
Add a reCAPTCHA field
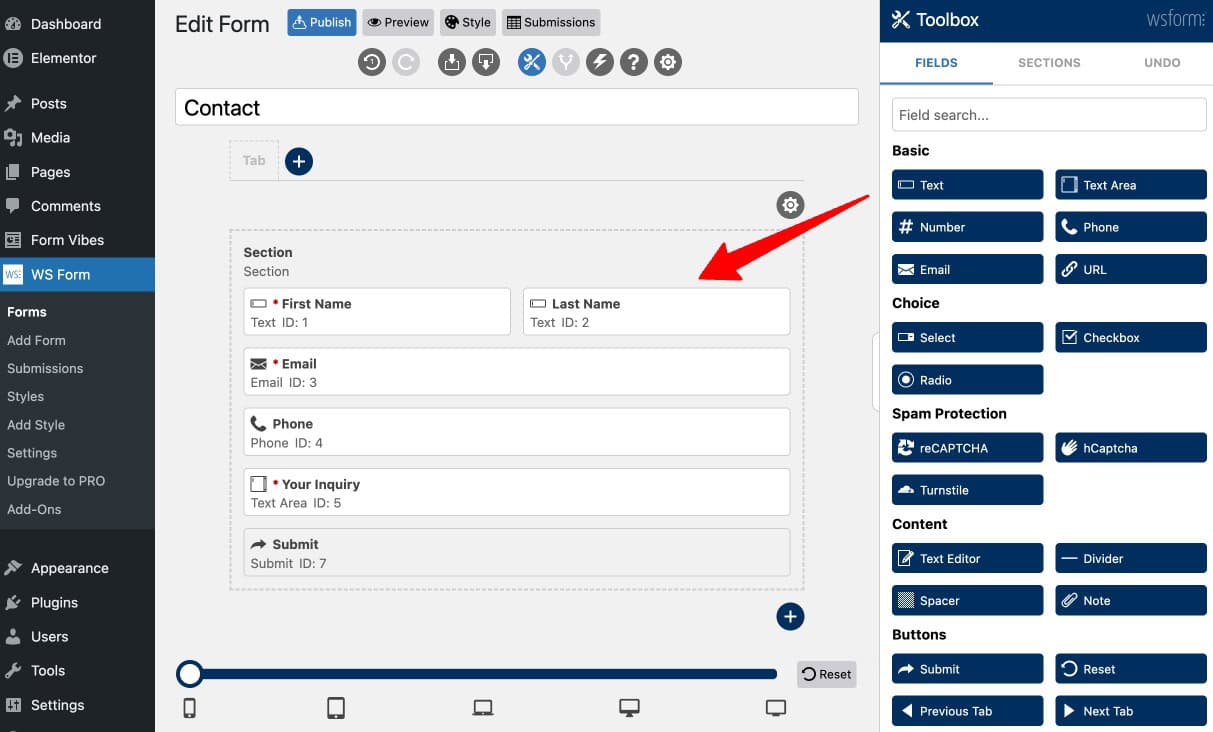(967, 448)
